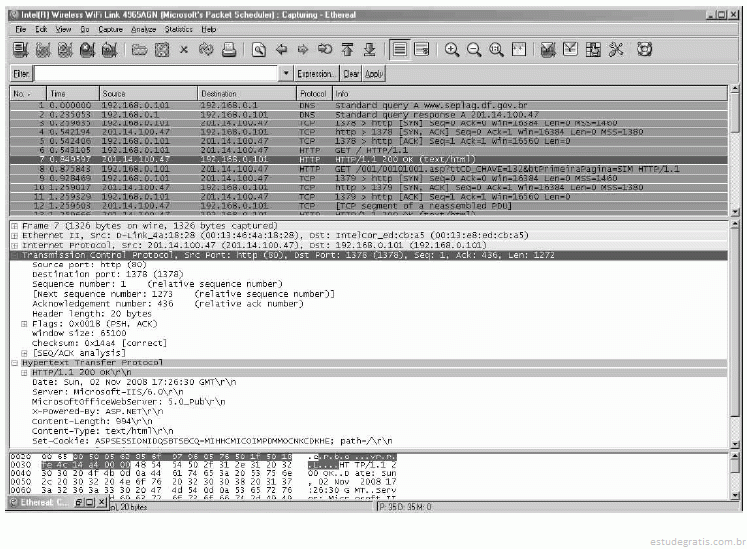Click the Apply filter button
Image resolution: width=747 pixels, height=549 pixels.
click(x=374, y=74)
